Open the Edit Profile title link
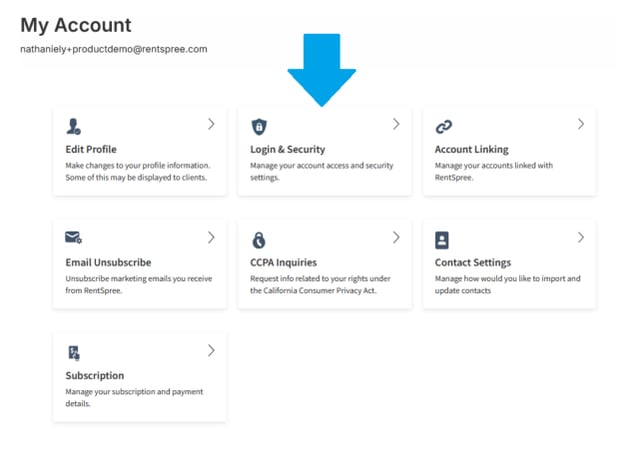637x469 pixels. [91, 149]
